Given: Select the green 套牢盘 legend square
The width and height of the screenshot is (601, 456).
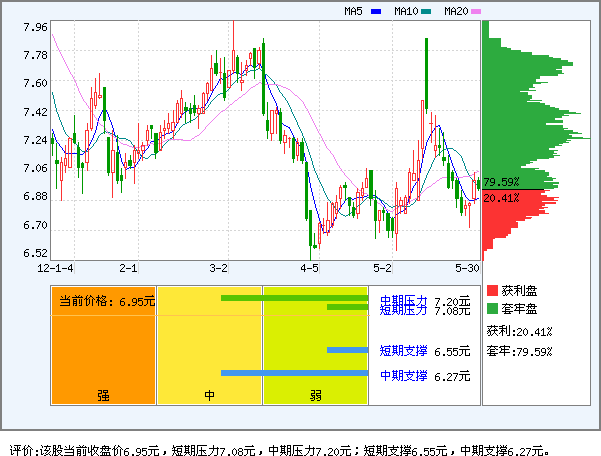Looking at the screenshot, I should point(491,308).
